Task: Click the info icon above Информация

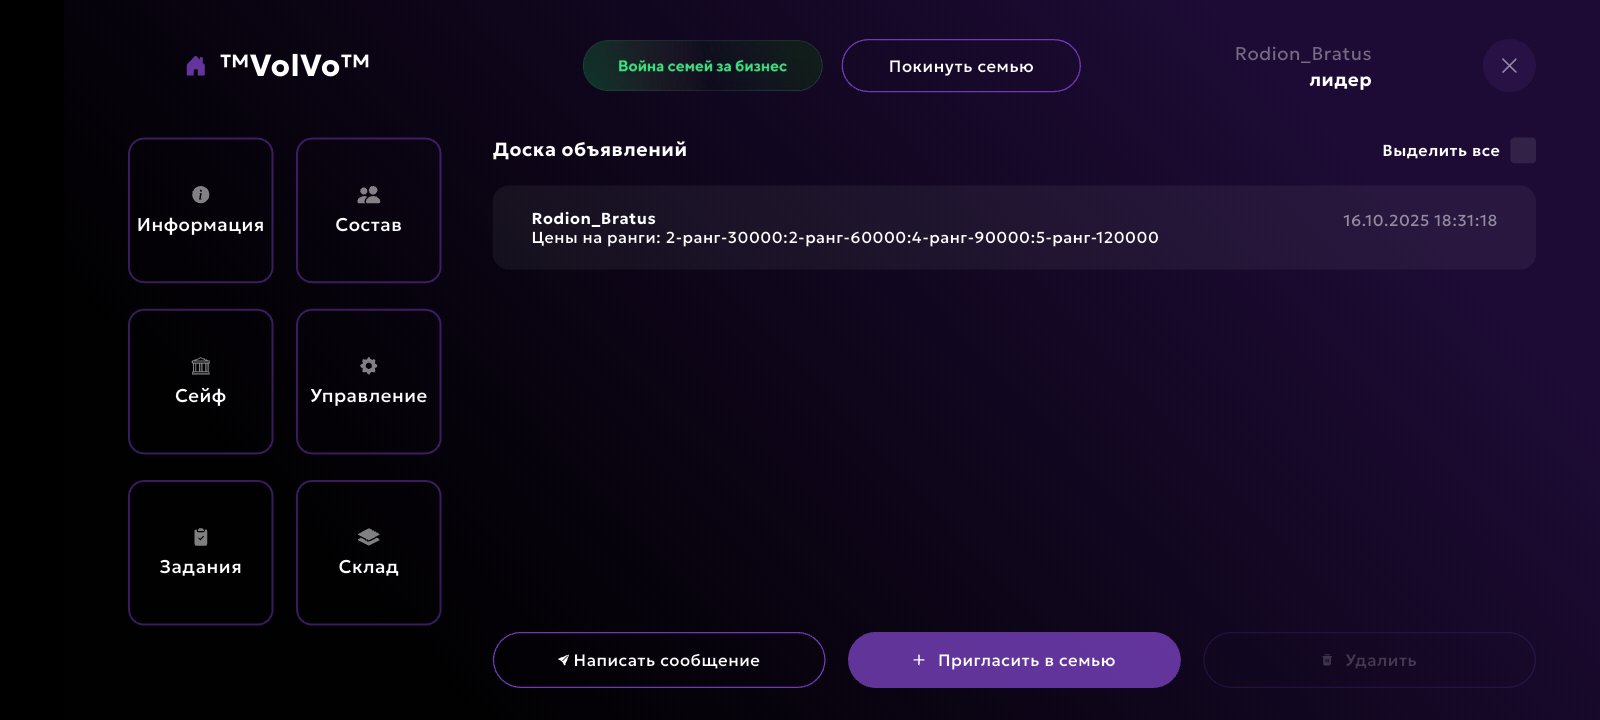Action: pyautogui.click(x=200, y=194)
